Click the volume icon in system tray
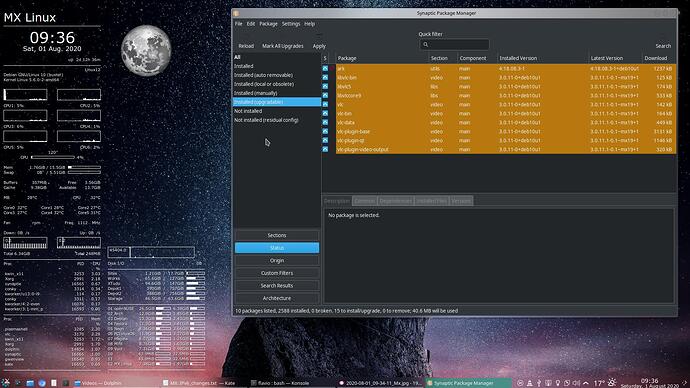This screenshot has width=690, height=388. coord(576,383)
